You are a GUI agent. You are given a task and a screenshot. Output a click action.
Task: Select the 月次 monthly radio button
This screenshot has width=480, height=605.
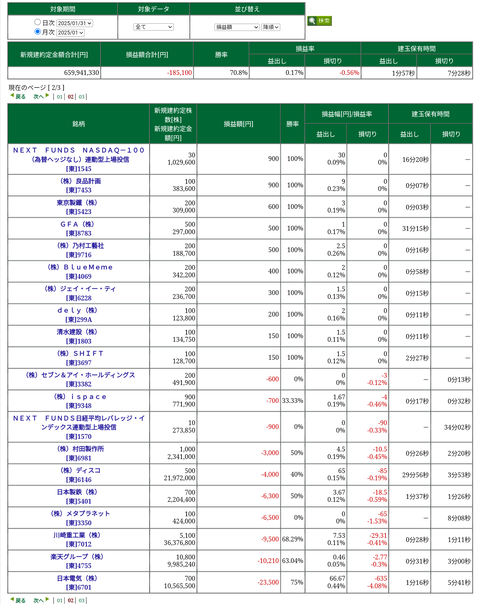(37, 32)
